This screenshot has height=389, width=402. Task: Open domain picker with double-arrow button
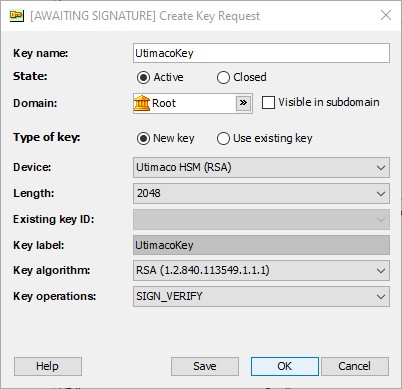point(243,103)
